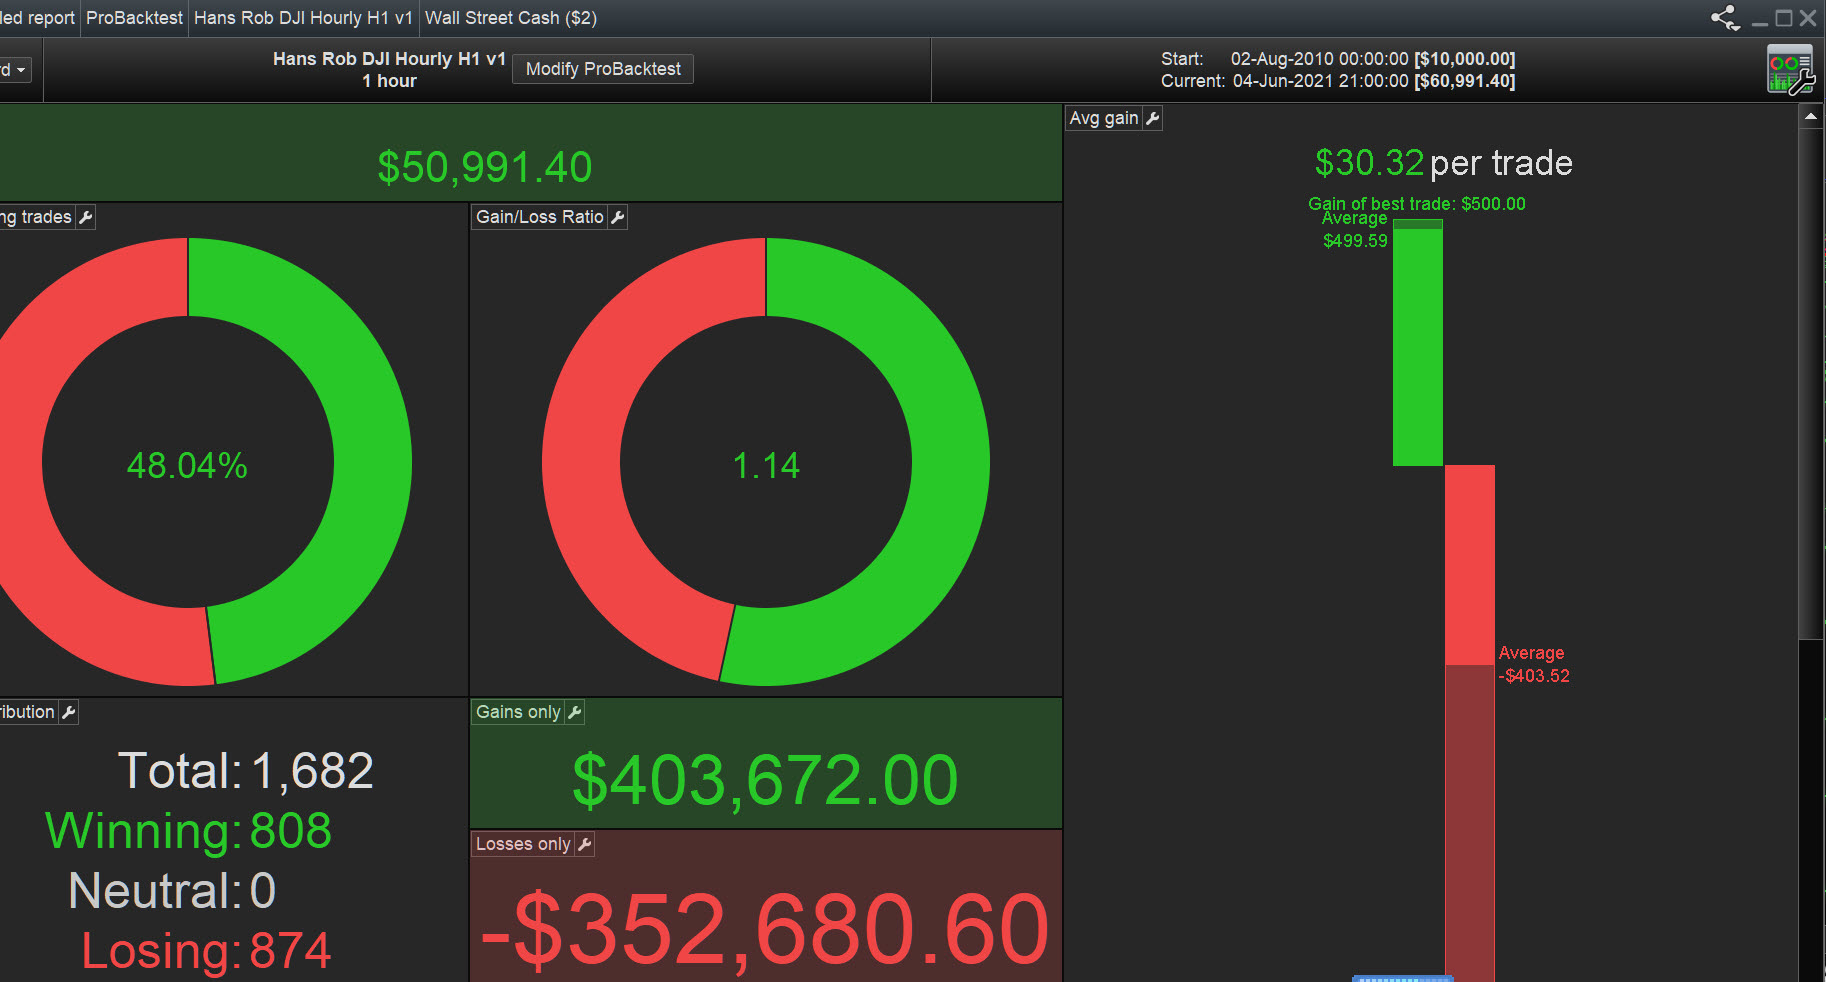Click the average gain $499.59 label
1826x982 pixels.
(x=1355, y=230)
